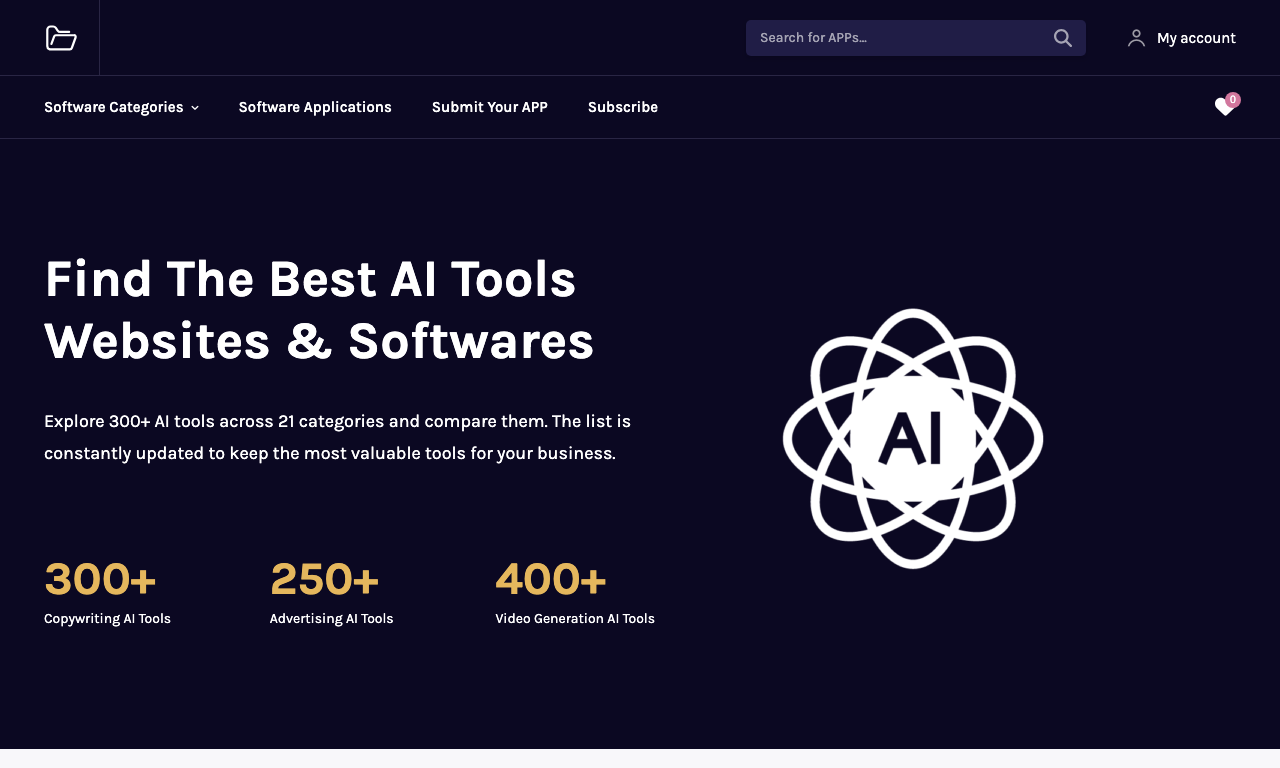Click the 400+ Video Generation AI Tools stat

575,592
